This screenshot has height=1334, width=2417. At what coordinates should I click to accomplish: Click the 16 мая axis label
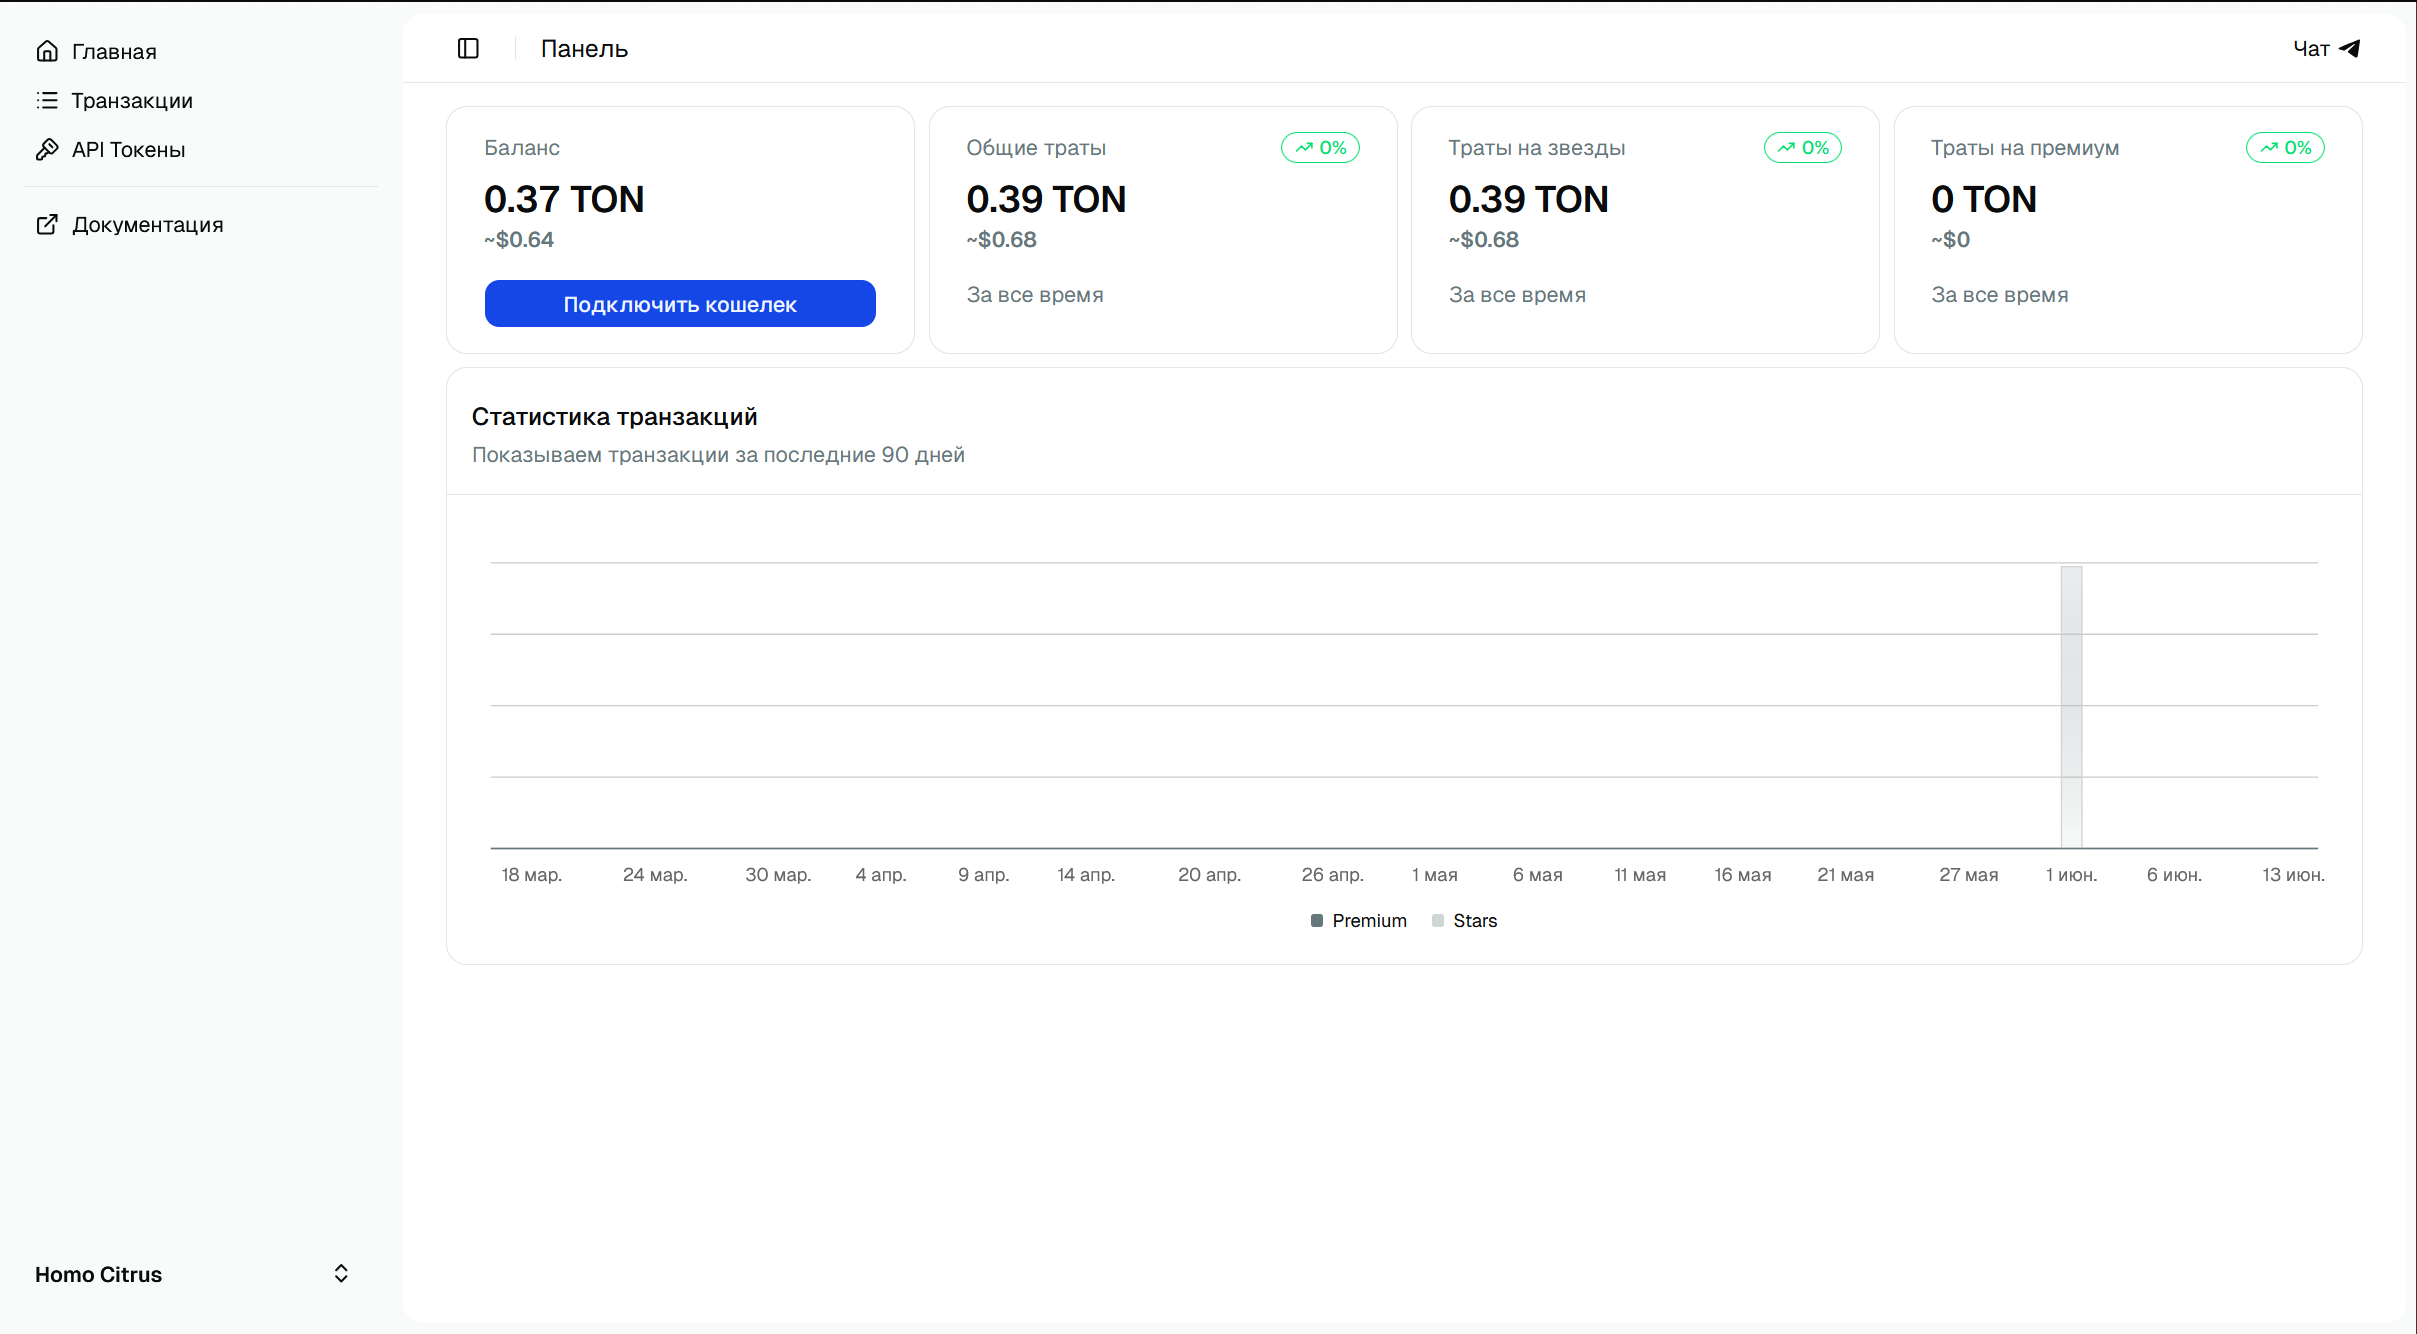(1743, 875)
